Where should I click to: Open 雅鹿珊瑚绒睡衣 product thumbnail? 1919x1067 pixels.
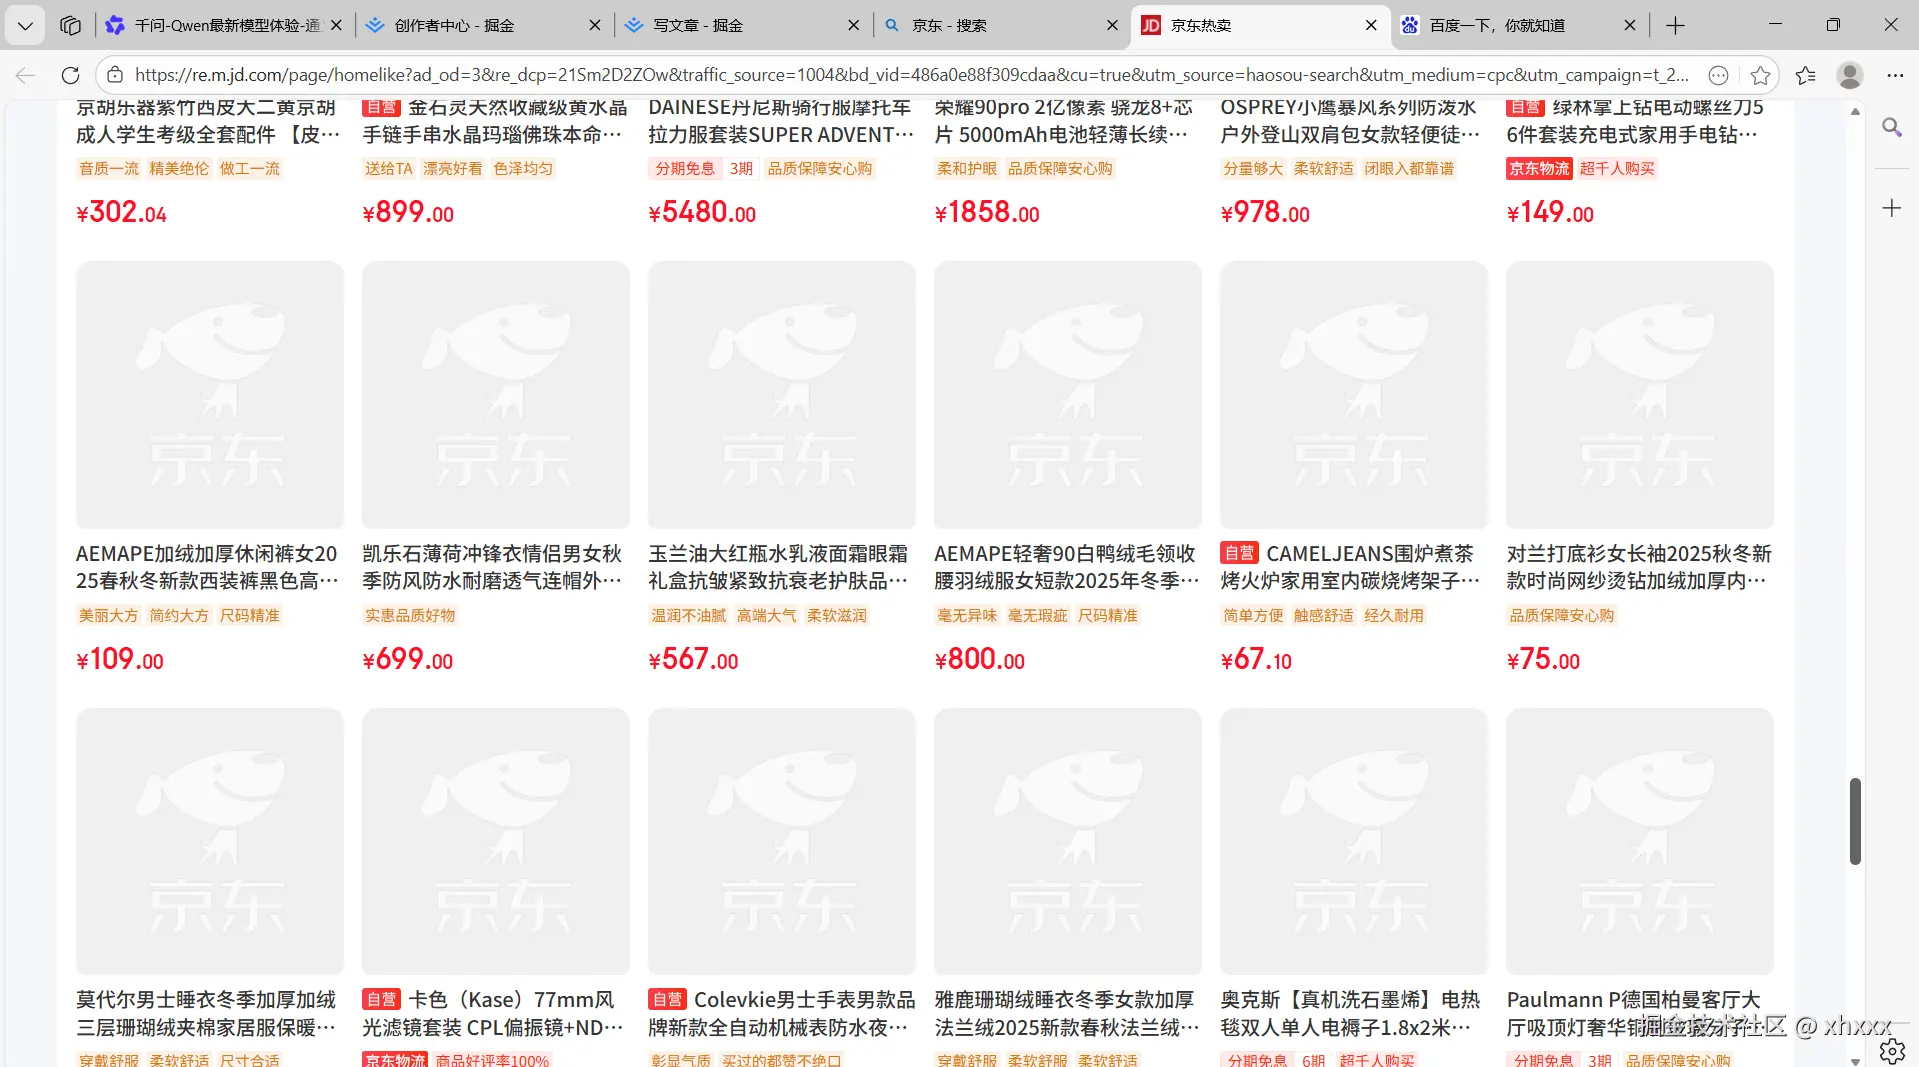point(1068,842)
